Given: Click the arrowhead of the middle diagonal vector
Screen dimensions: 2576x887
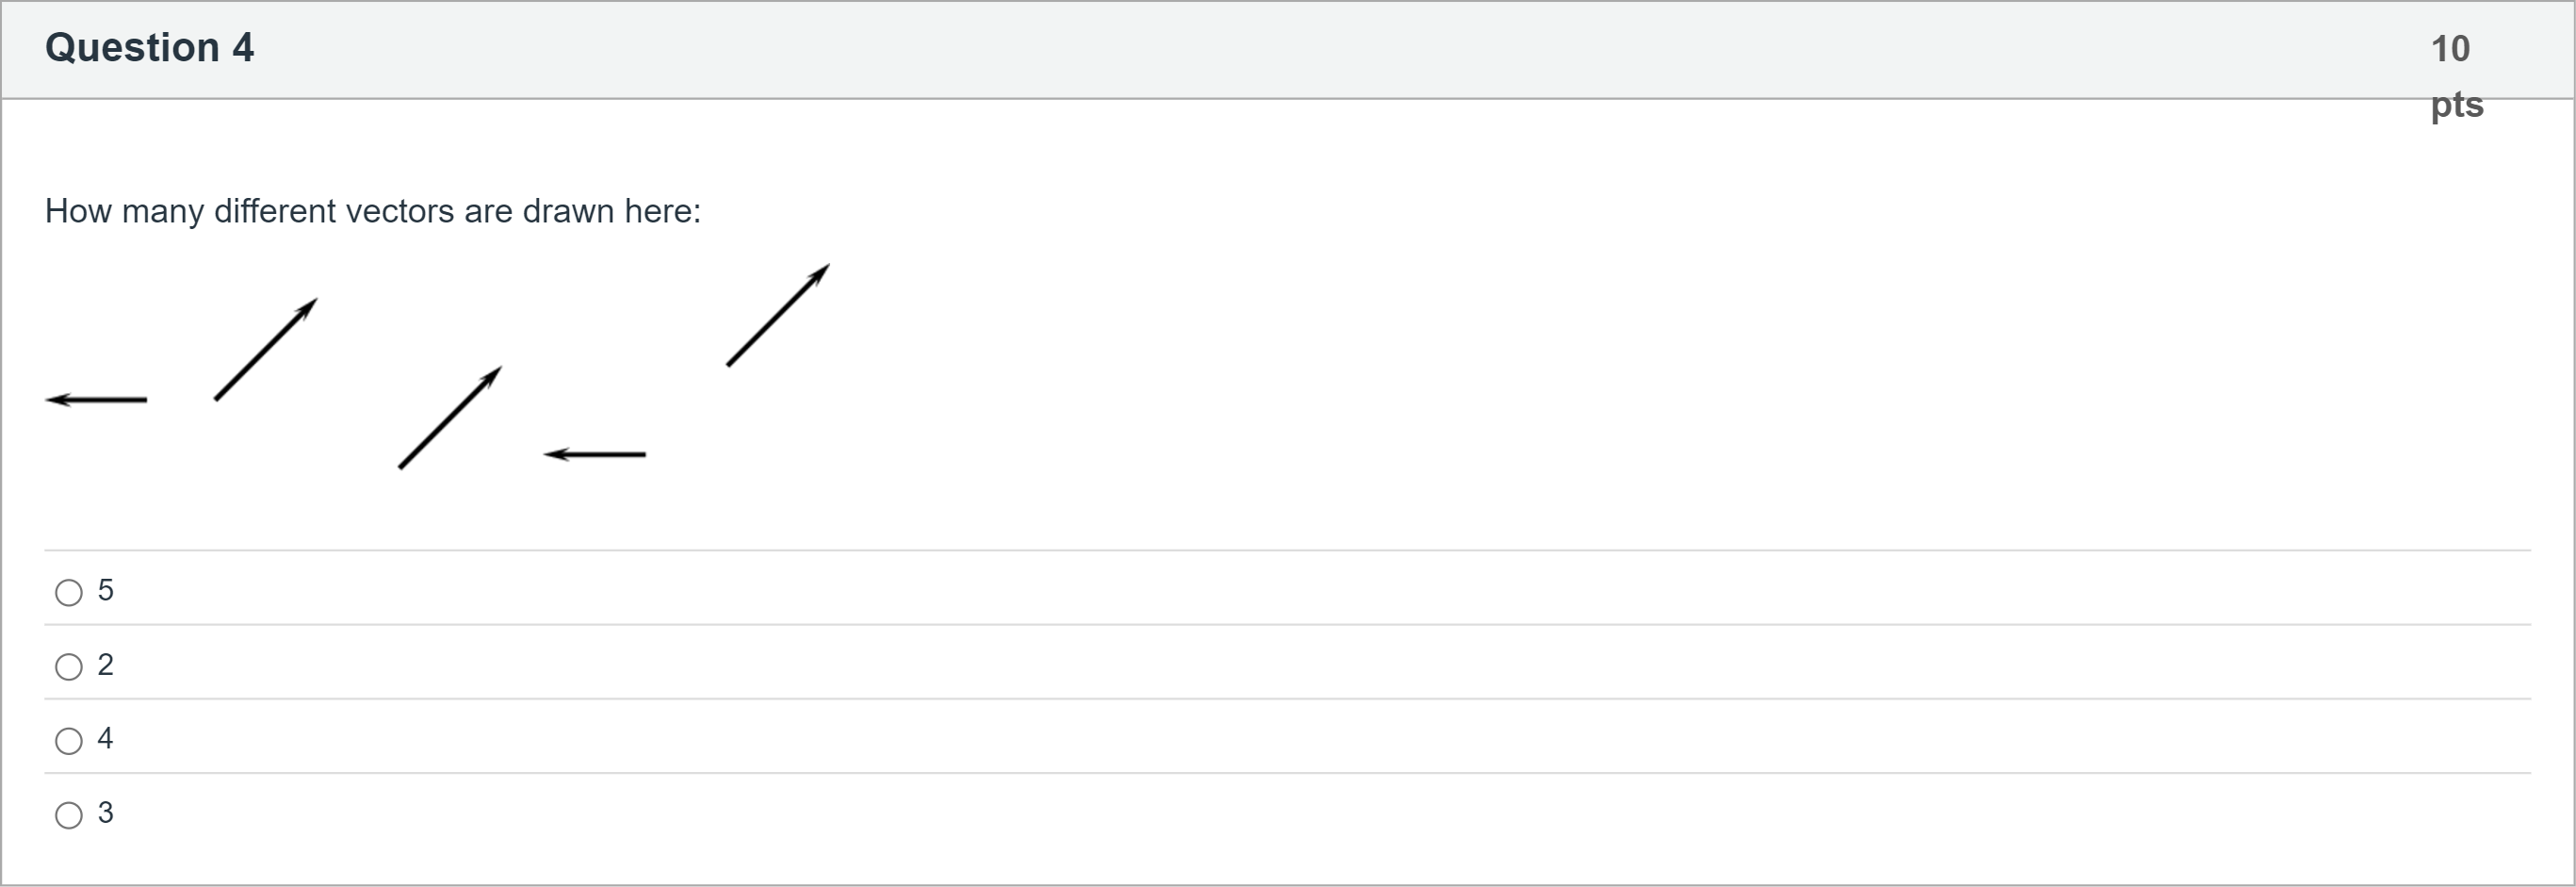Looking at the screenshot, I should pyautogui.click(x=492, y=375).
